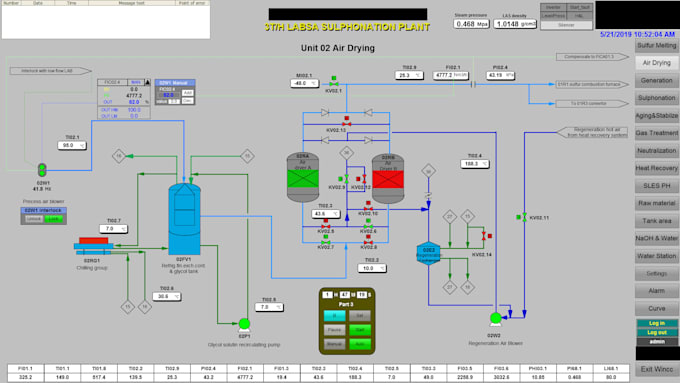
Task: Click the Lock button in 02W1 interlock
Action: click(x=53, y=219)
